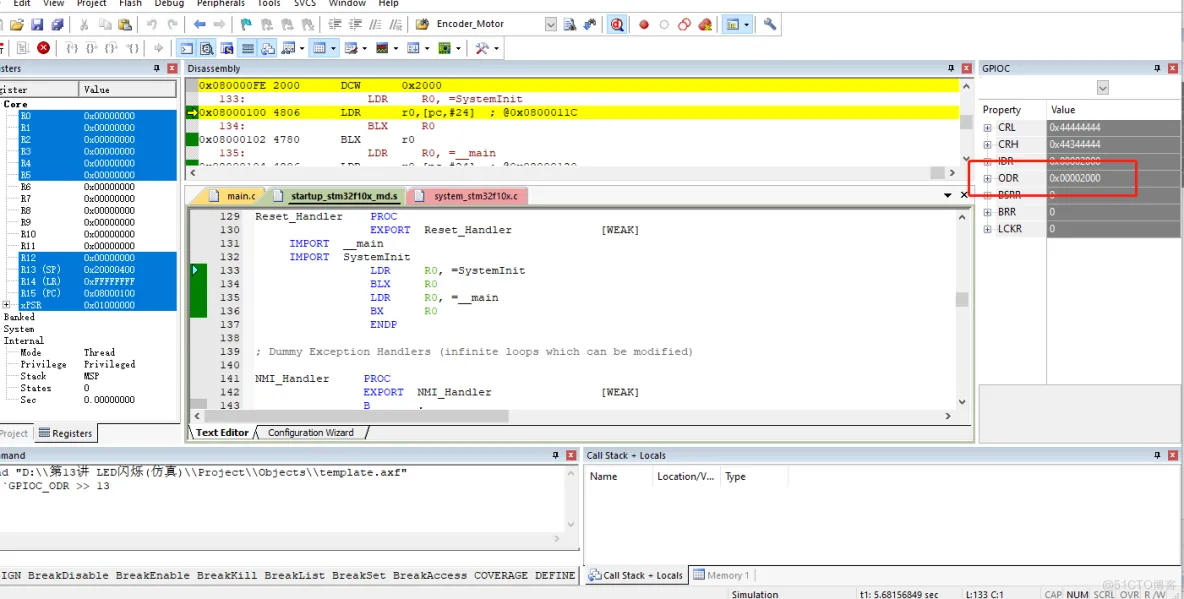This screenshot has width=1184, height=599.
Task: Click the Value column header in Registers
Action: (x=127, y=89)
